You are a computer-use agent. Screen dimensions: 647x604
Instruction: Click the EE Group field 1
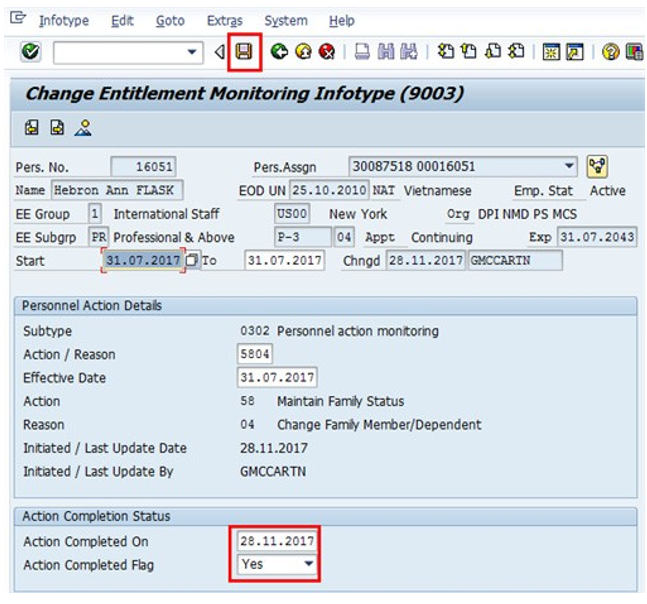(95, 214)
